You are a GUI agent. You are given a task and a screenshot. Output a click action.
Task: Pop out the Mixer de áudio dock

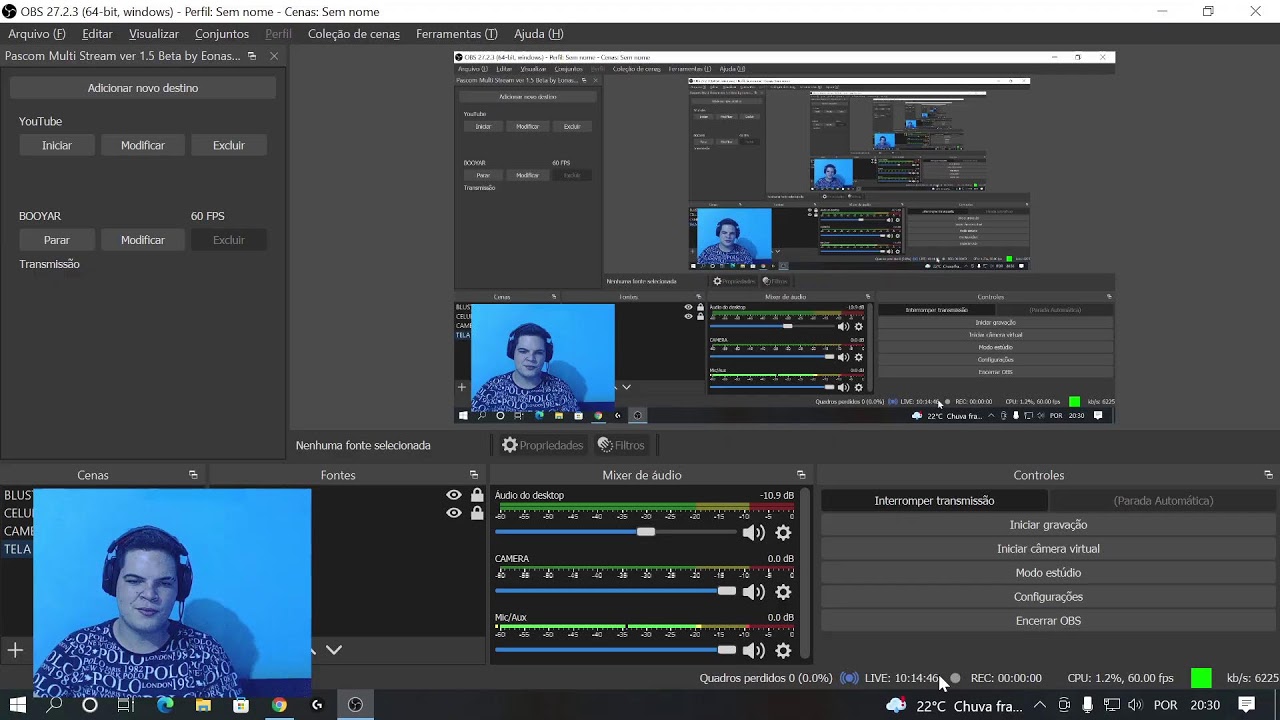click(x=801, y=475)
